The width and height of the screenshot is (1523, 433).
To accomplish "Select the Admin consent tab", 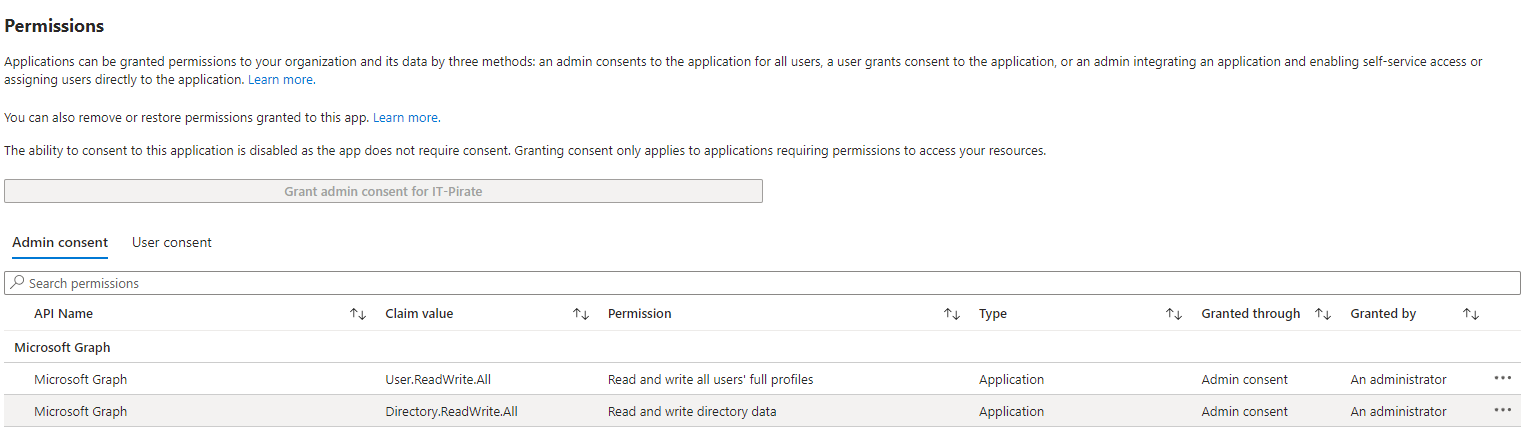I will click(x=60, y=242).
